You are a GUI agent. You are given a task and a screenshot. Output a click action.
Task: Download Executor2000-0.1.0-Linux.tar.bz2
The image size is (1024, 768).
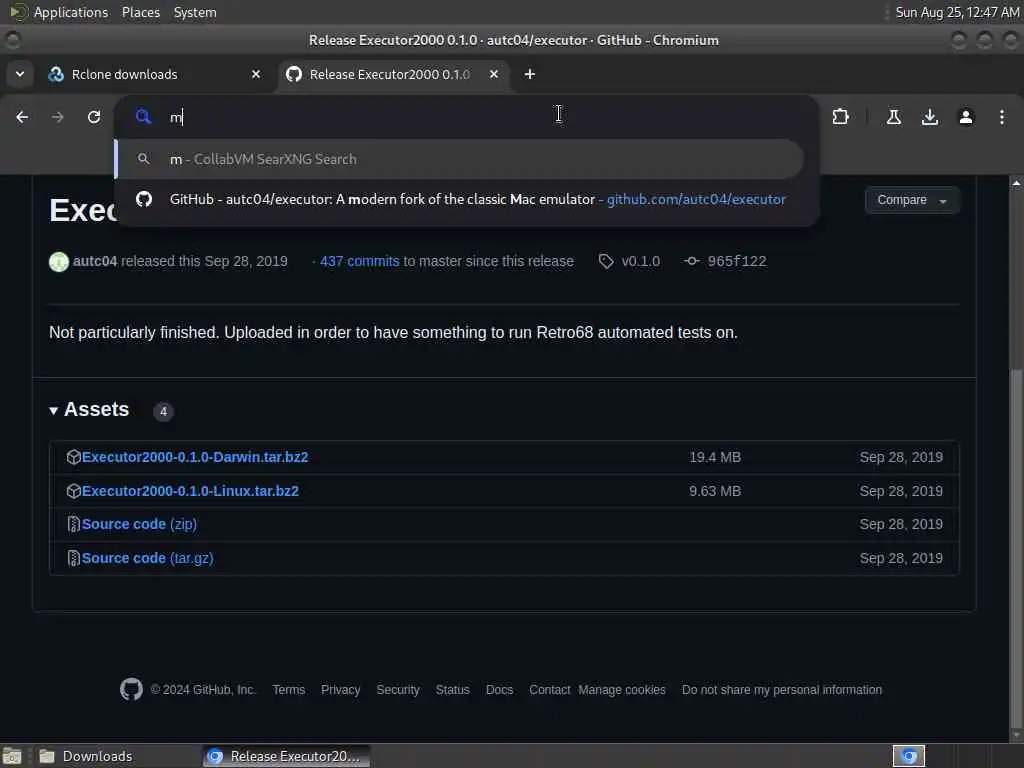190,491
